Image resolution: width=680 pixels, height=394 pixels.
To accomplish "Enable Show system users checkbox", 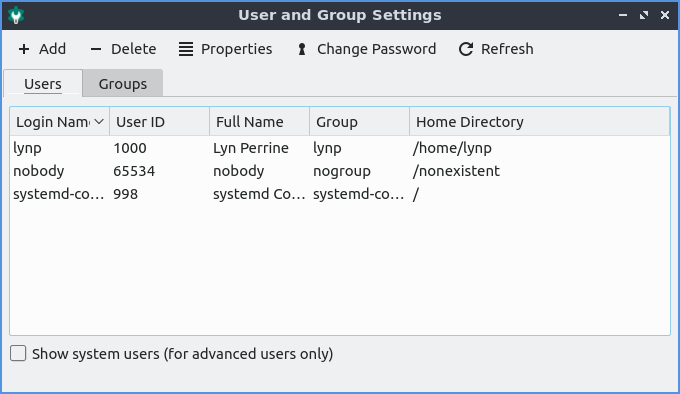I will tap(18, 353).
